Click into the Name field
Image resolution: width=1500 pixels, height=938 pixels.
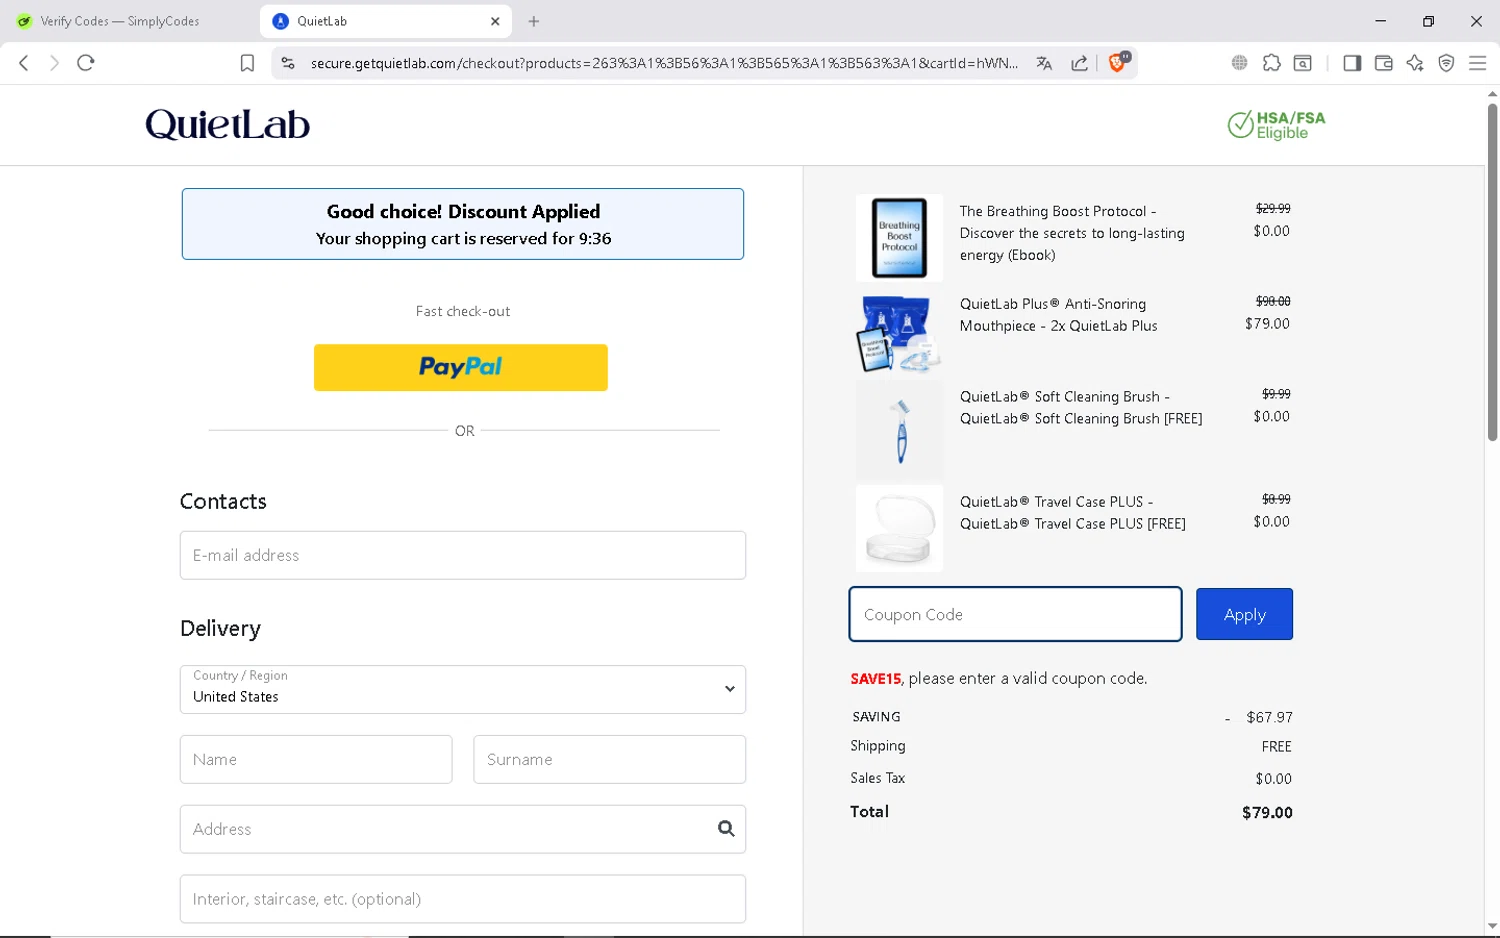(316, 759)
